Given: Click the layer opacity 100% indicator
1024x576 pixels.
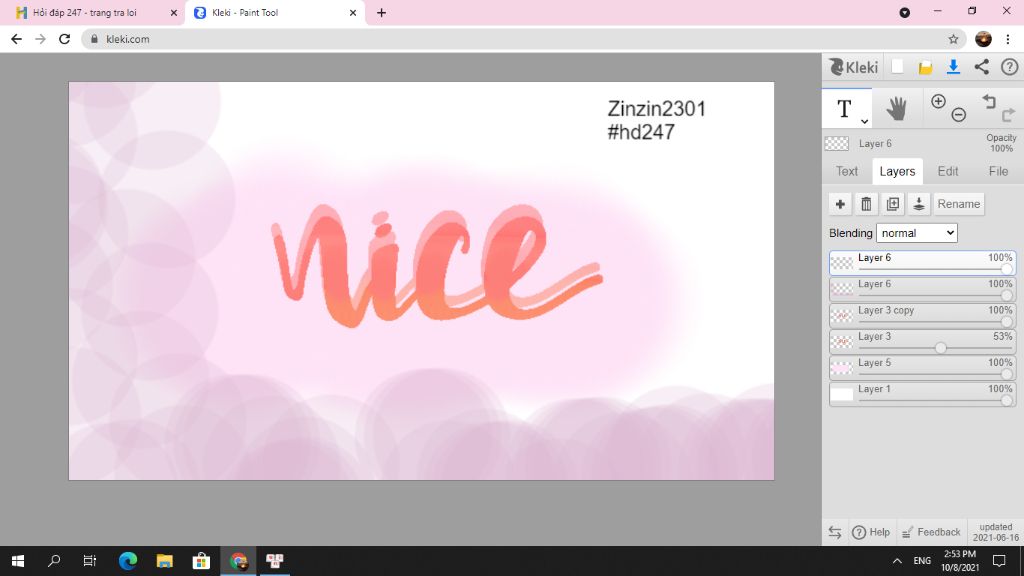Looking at the screenshot, I should point(1000,143).
